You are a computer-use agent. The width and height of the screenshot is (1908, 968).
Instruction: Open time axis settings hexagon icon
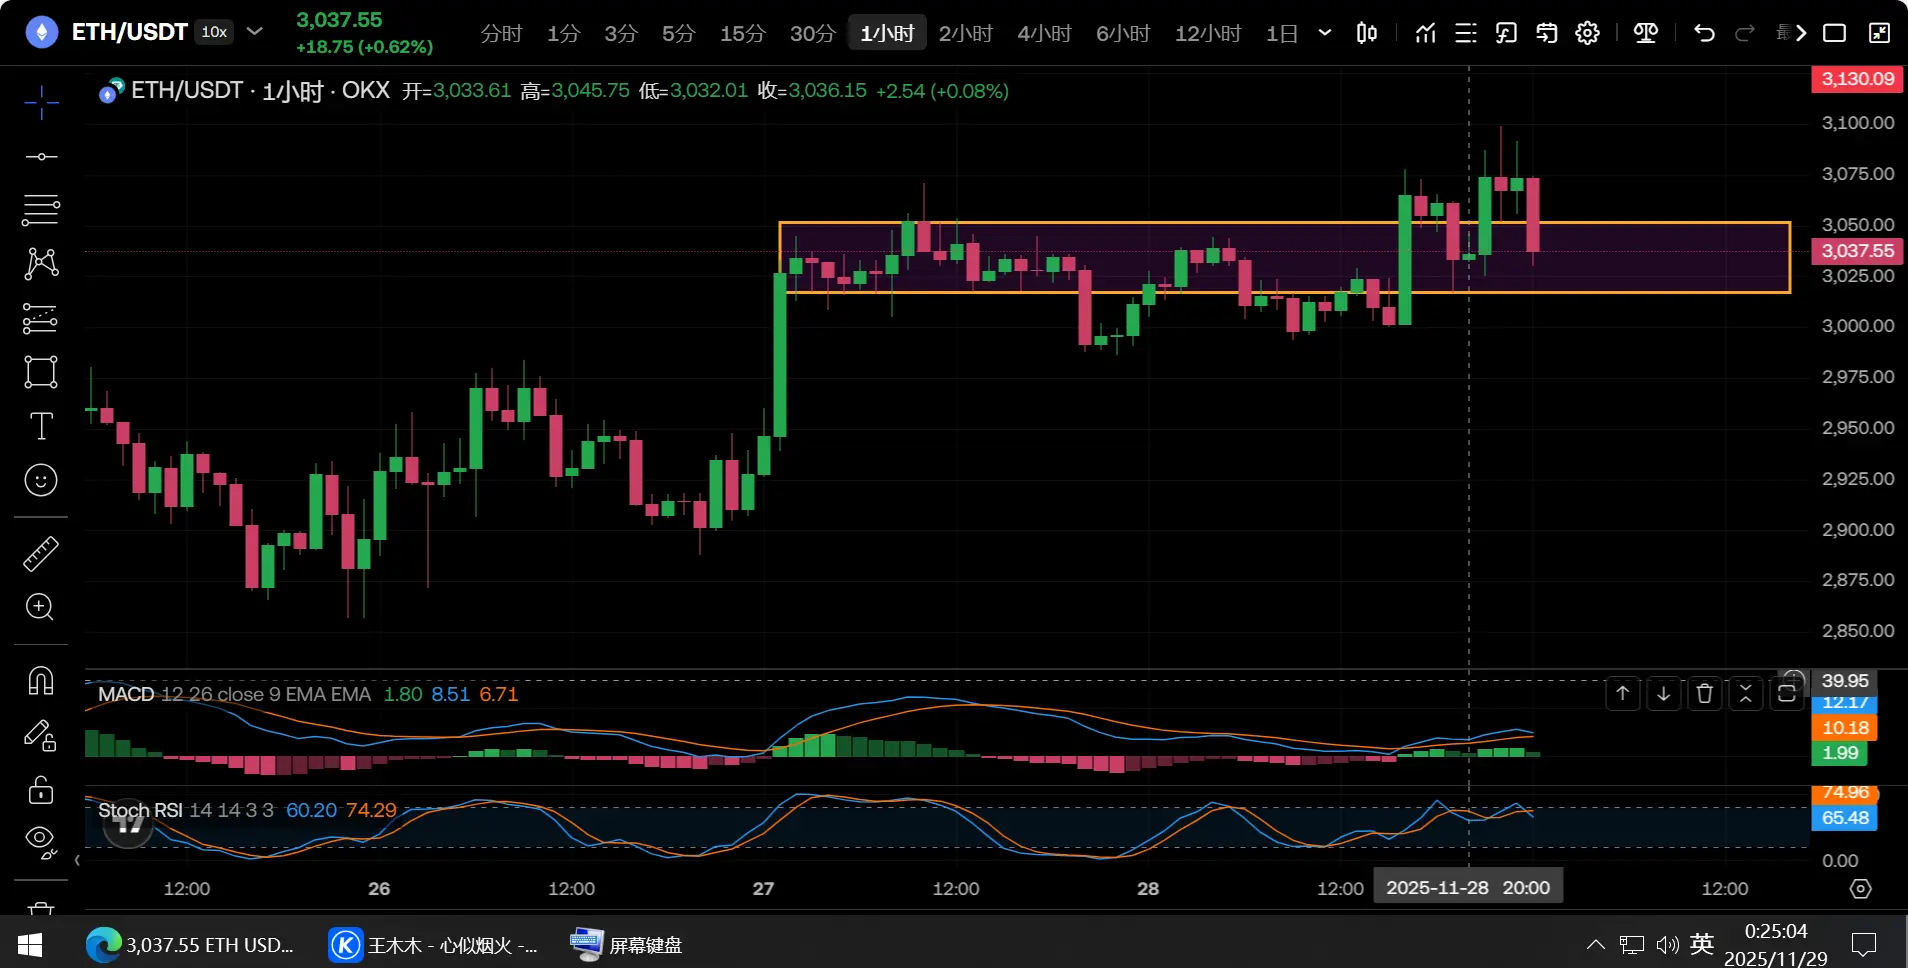1861,889
